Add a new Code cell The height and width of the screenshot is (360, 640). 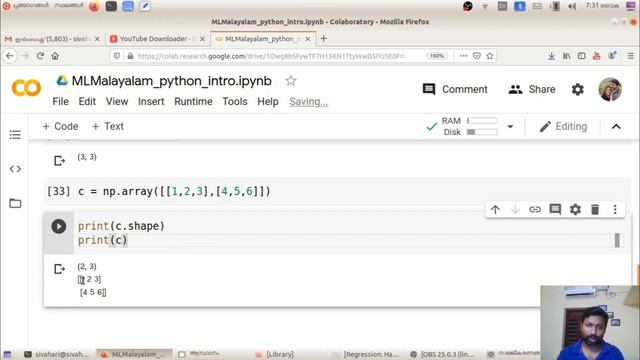click(x=60, y=127)
